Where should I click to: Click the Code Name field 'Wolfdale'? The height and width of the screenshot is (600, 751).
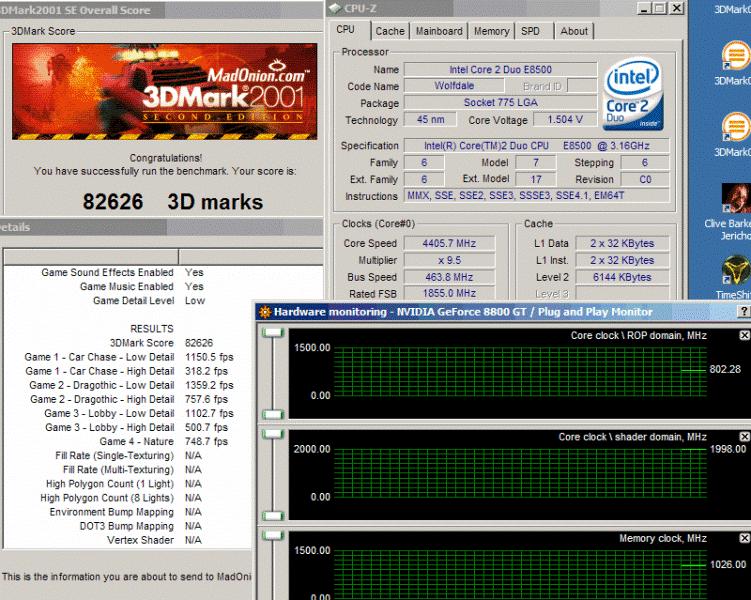[x=454, y=86]
